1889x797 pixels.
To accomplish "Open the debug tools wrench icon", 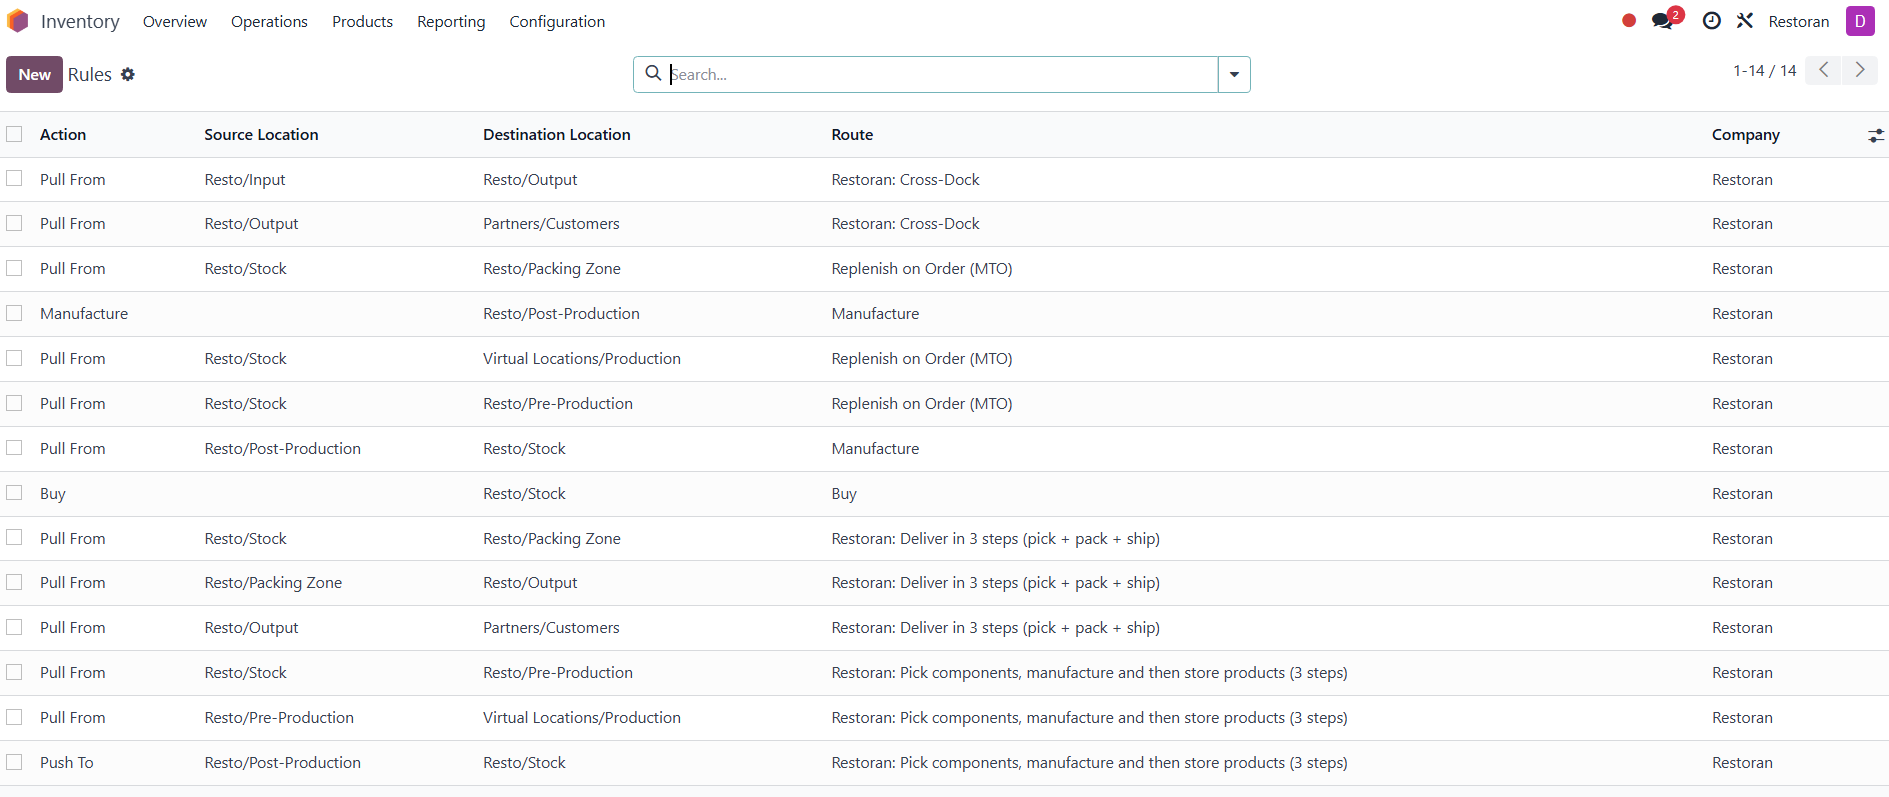I will 1745,21.
